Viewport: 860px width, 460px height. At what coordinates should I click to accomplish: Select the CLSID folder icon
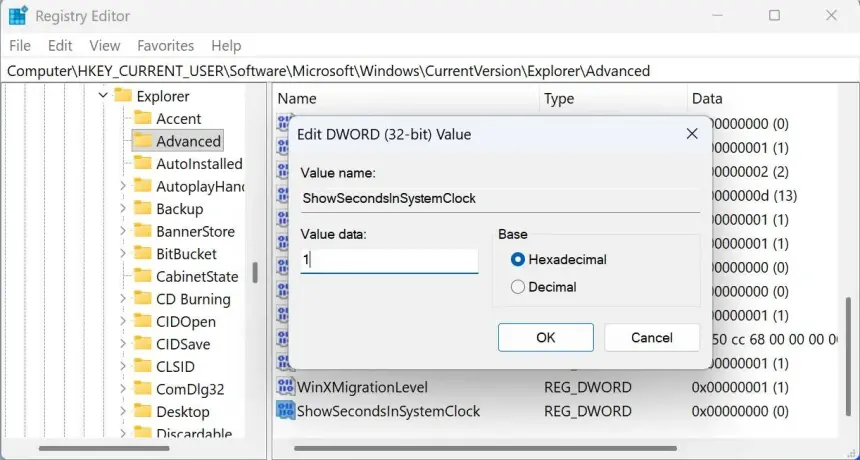pos(142,367)
